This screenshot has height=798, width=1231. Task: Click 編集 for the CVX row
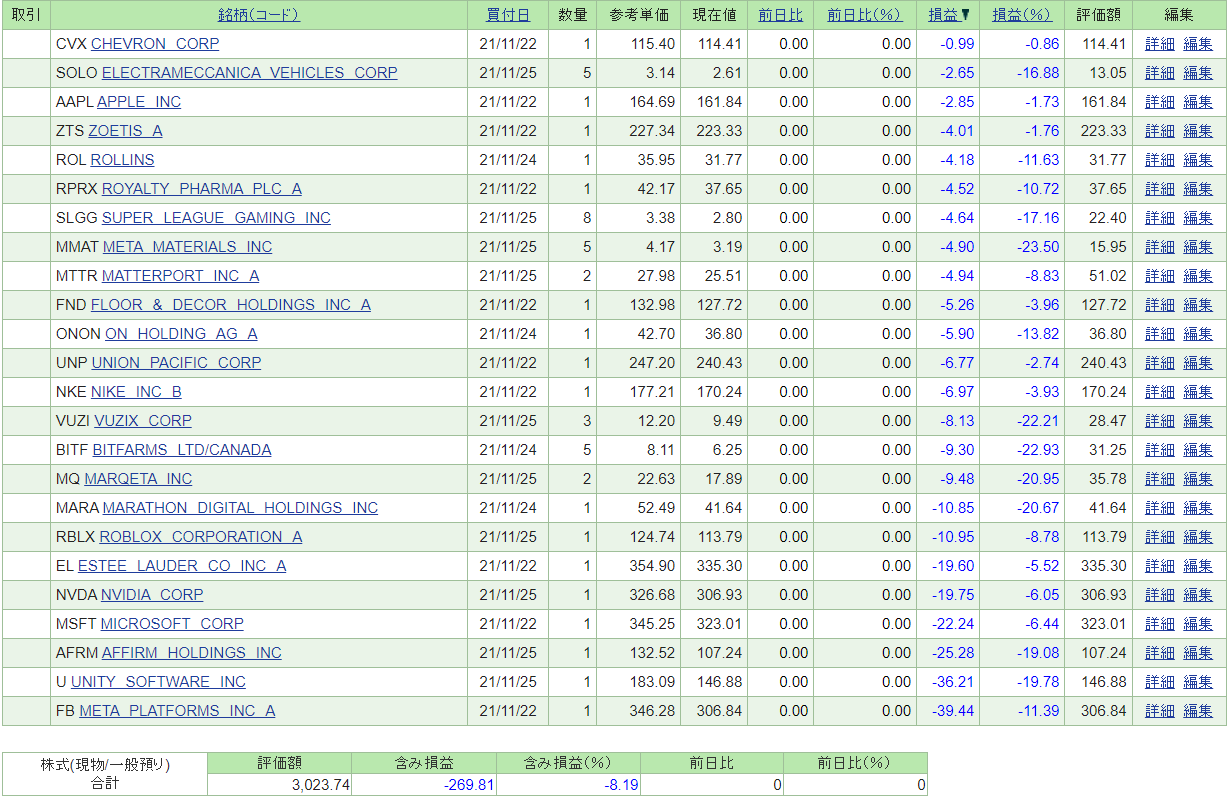pyautogui.click(x=1198, y=44)
